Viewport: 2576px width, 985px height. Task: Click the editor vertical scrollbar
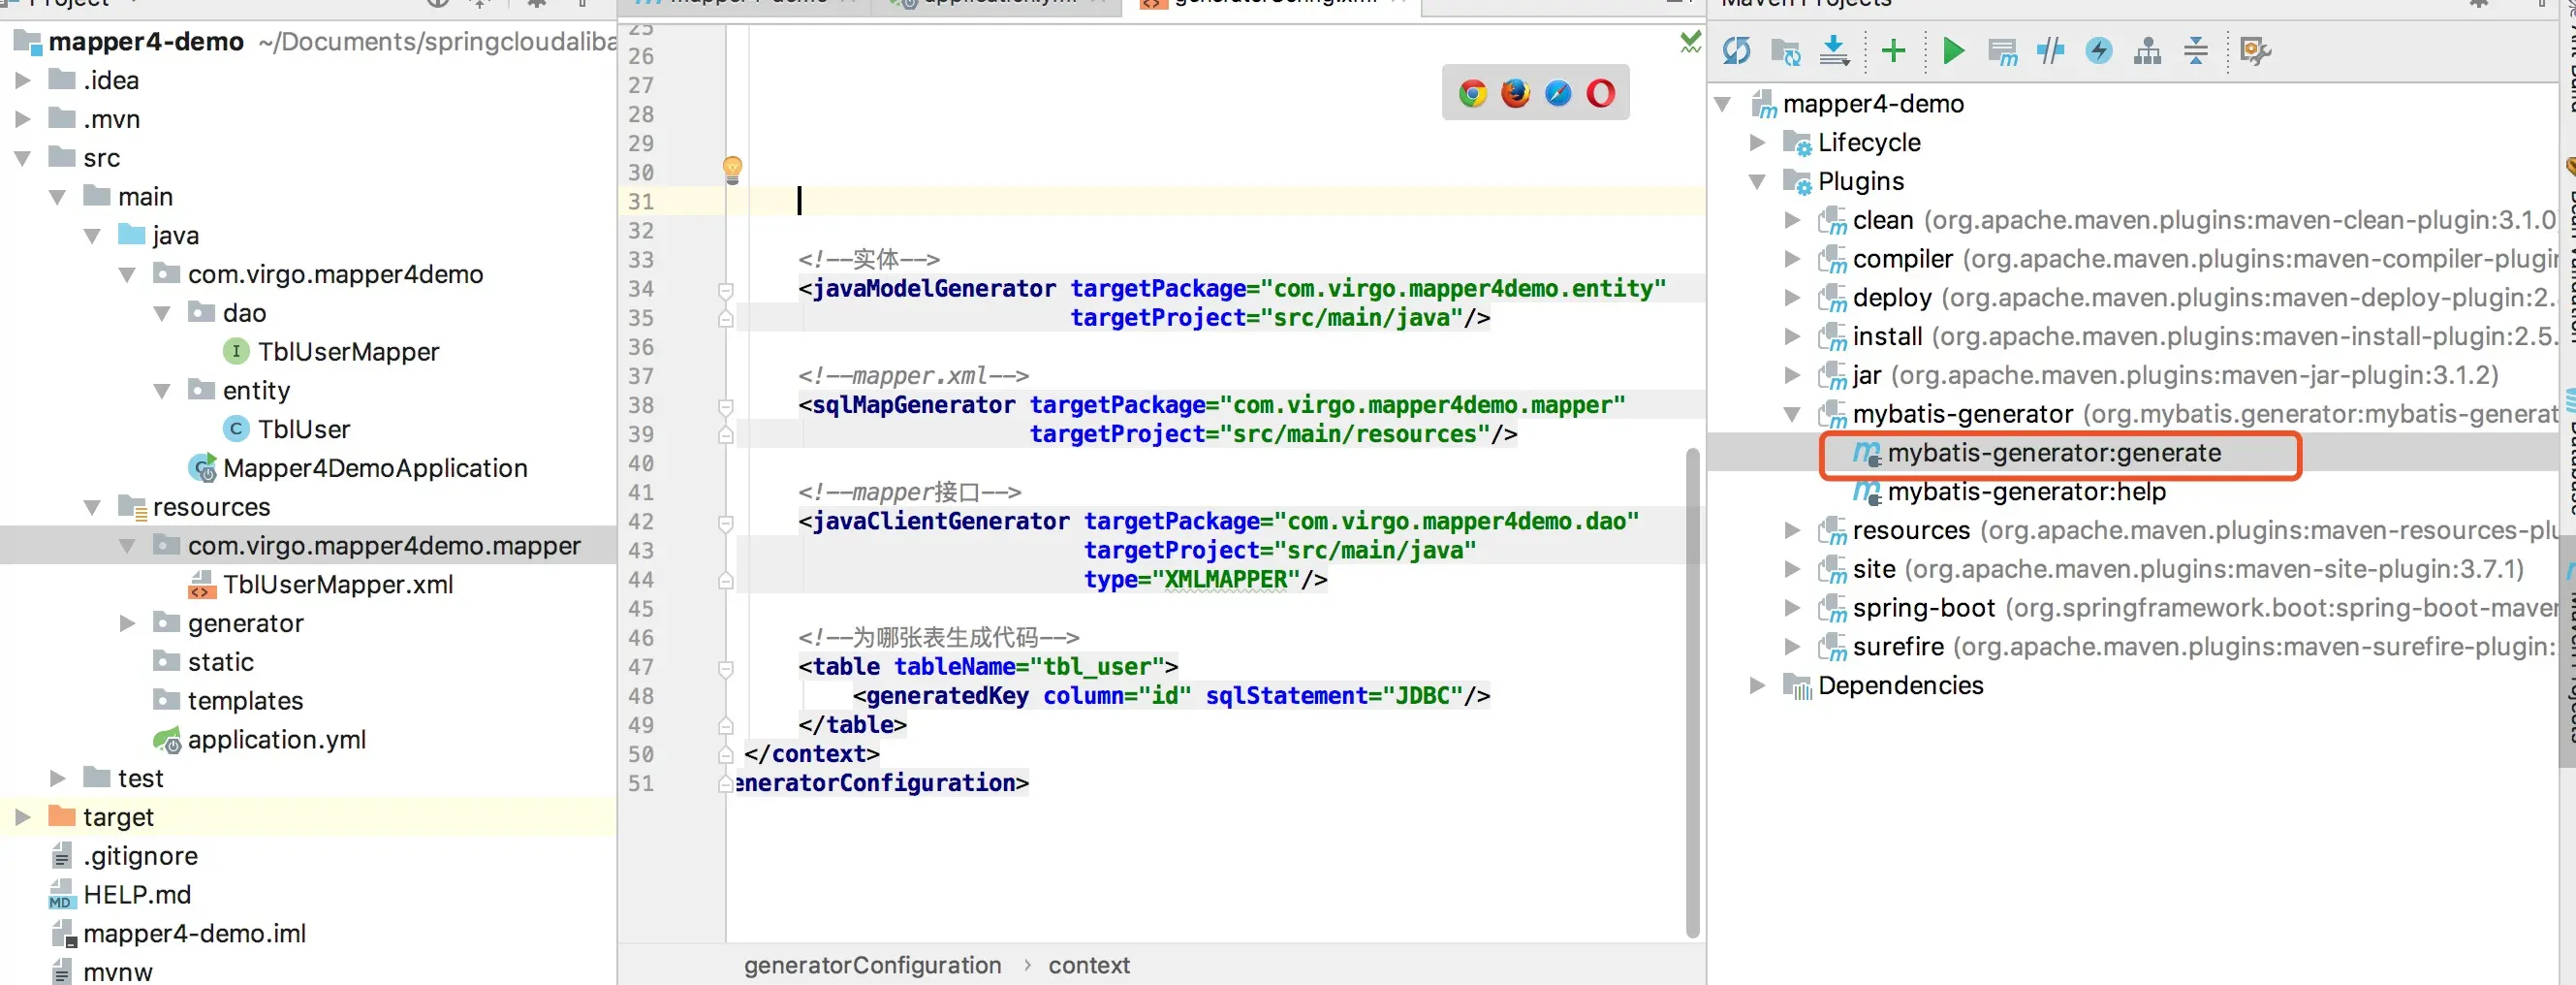1692,692
